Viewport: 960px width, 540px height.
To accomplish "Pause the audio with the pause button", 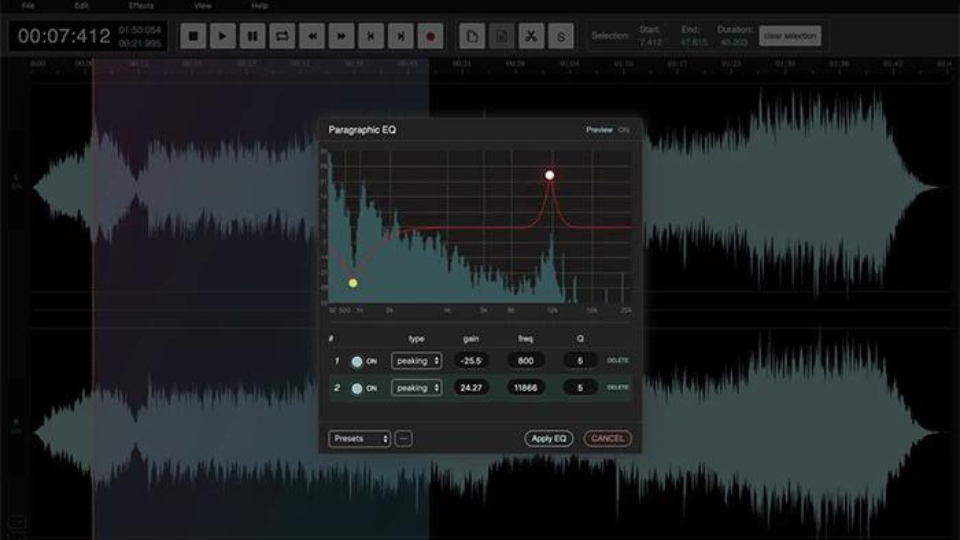I will tap(252, 36).
